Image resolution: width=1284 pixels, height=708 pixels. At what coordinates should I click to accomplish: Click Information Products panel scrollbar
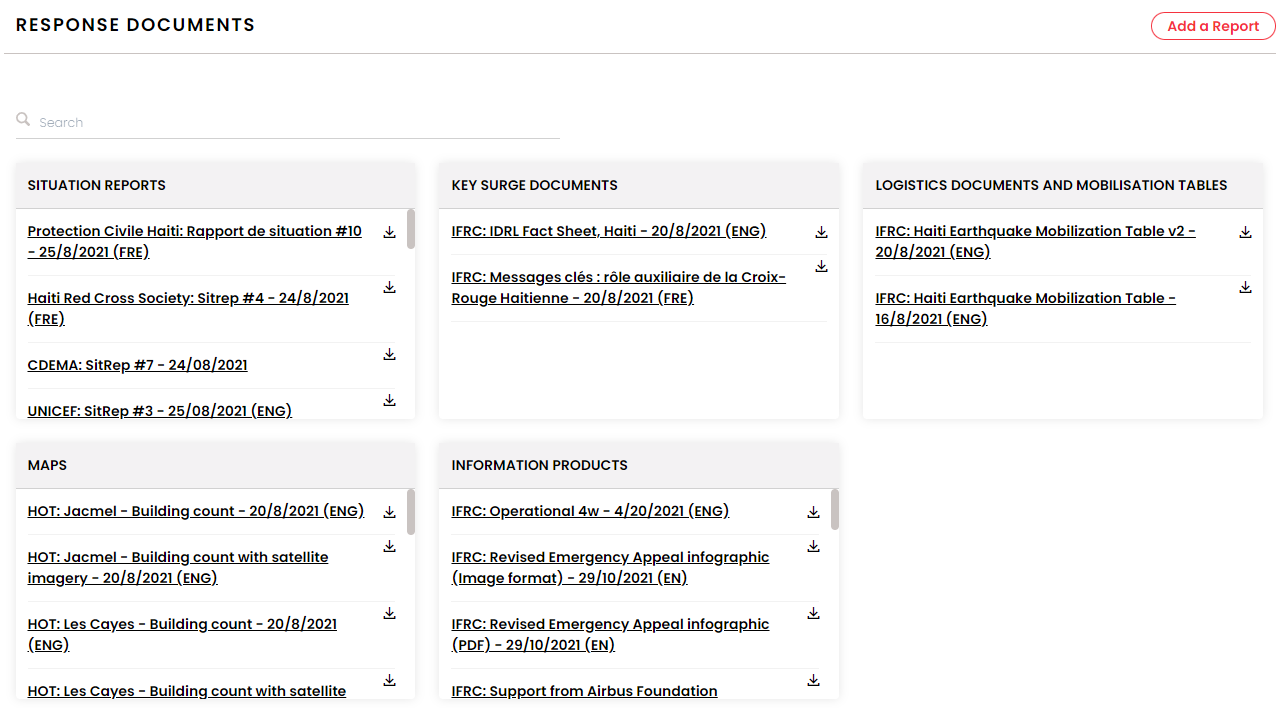pos(835,509)
